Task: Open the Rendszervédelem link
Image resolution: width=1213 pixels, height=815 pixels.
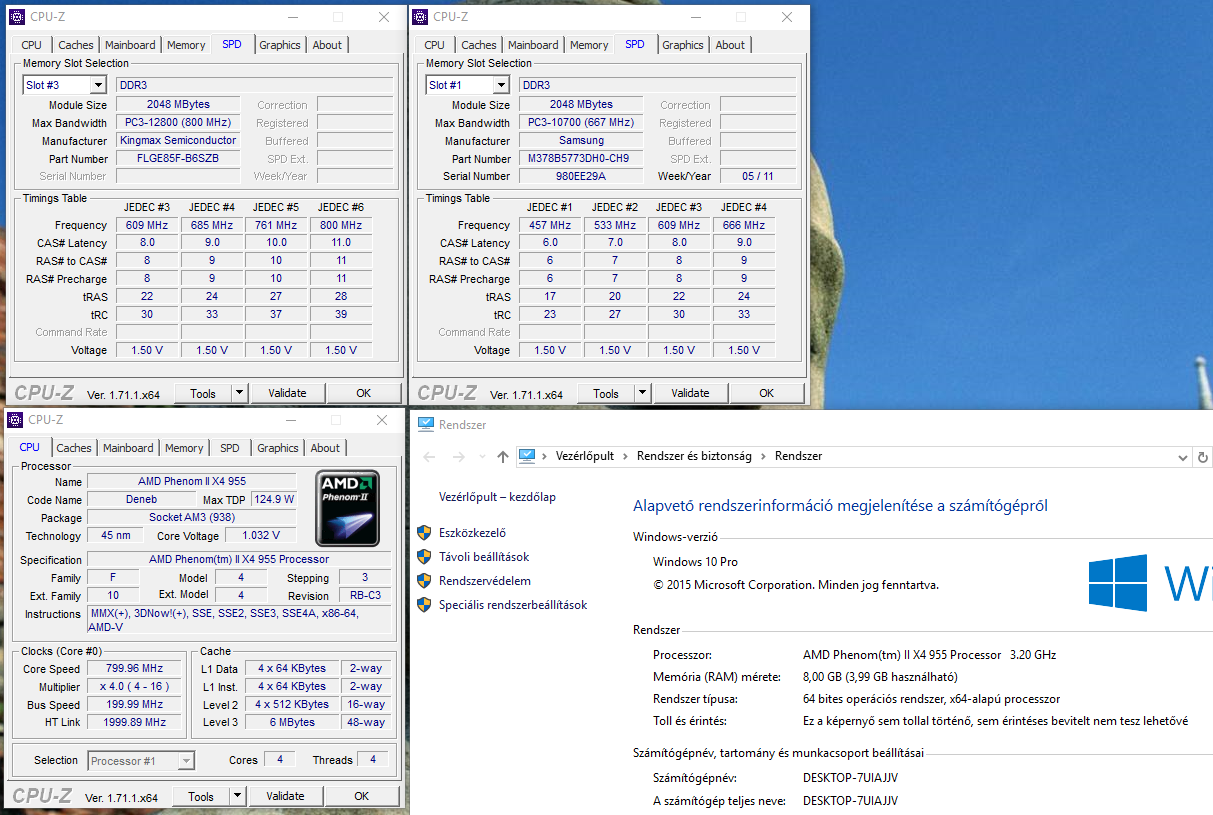Action: click(x=485, y=581)
